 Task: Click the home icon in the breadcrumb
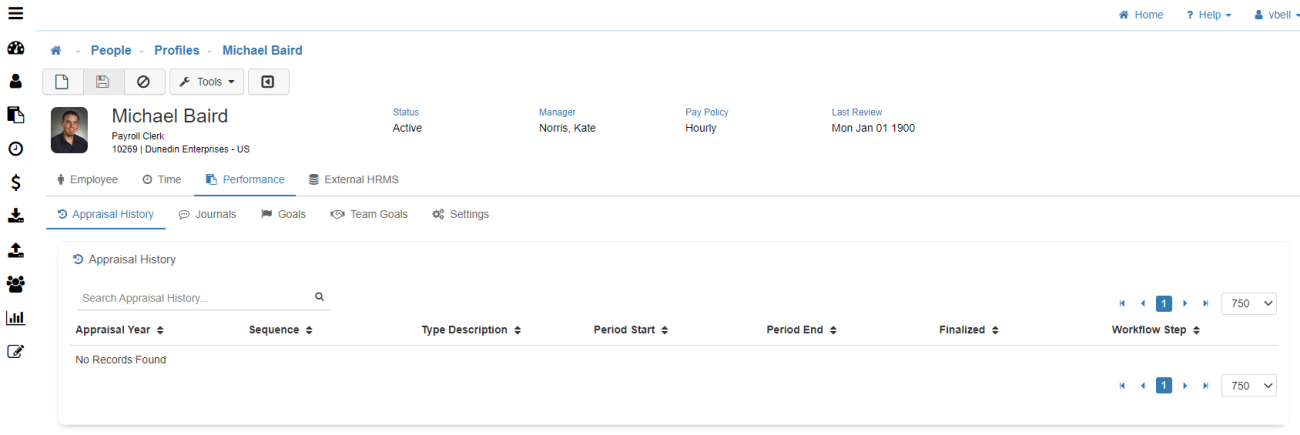coord(56,50)
